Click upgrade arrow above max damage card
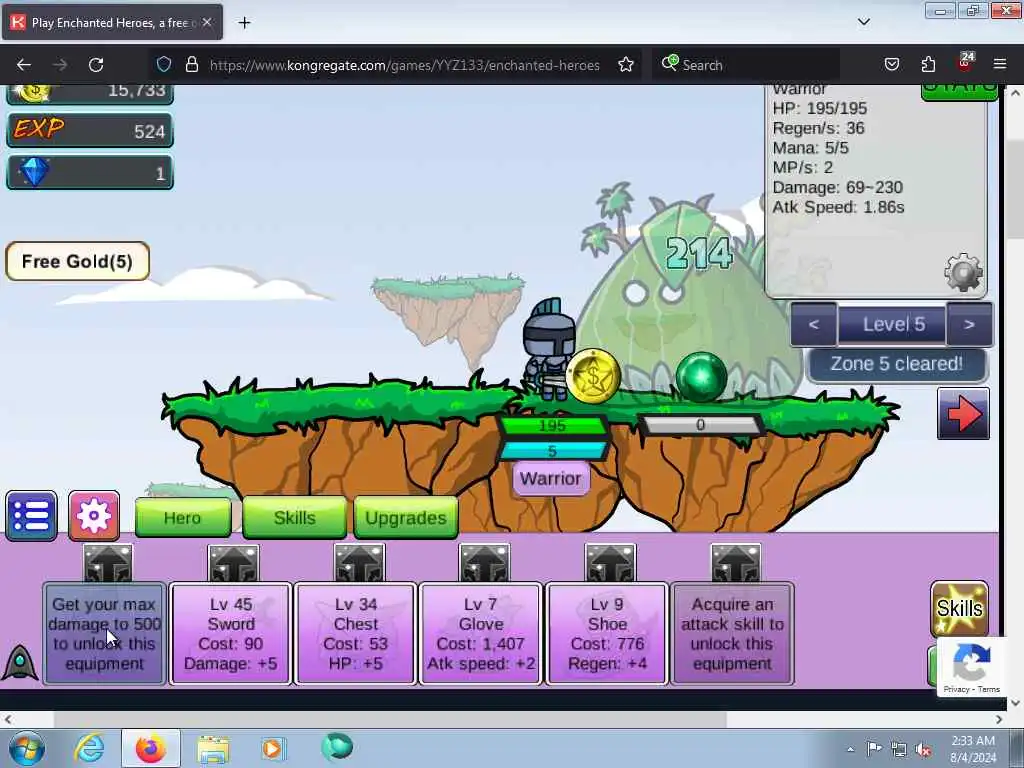The width and height of the screenshot is (1024, 768). pyautogui.click(x=108, y=563)
